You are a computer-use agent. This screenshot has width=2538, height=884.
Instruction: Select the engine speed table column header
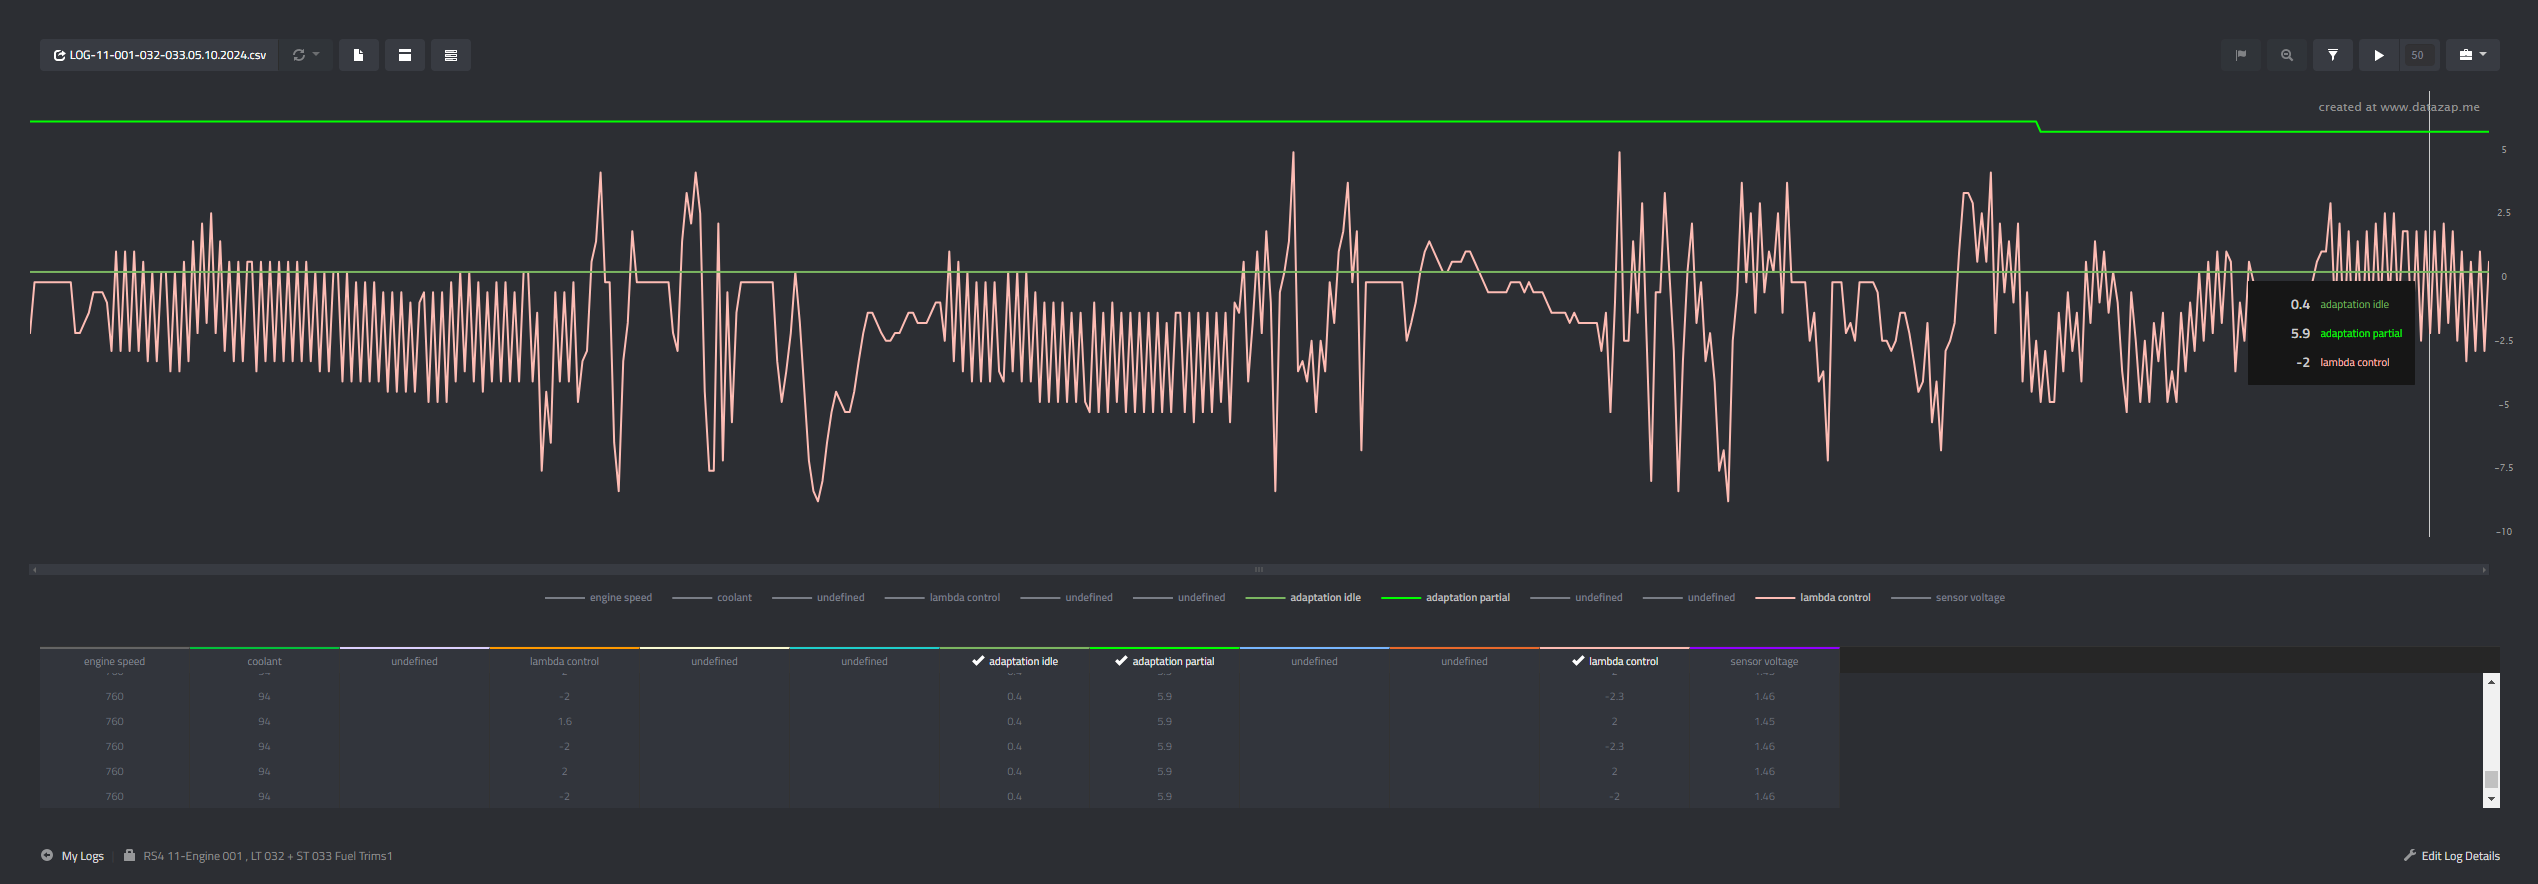[114, 661]
